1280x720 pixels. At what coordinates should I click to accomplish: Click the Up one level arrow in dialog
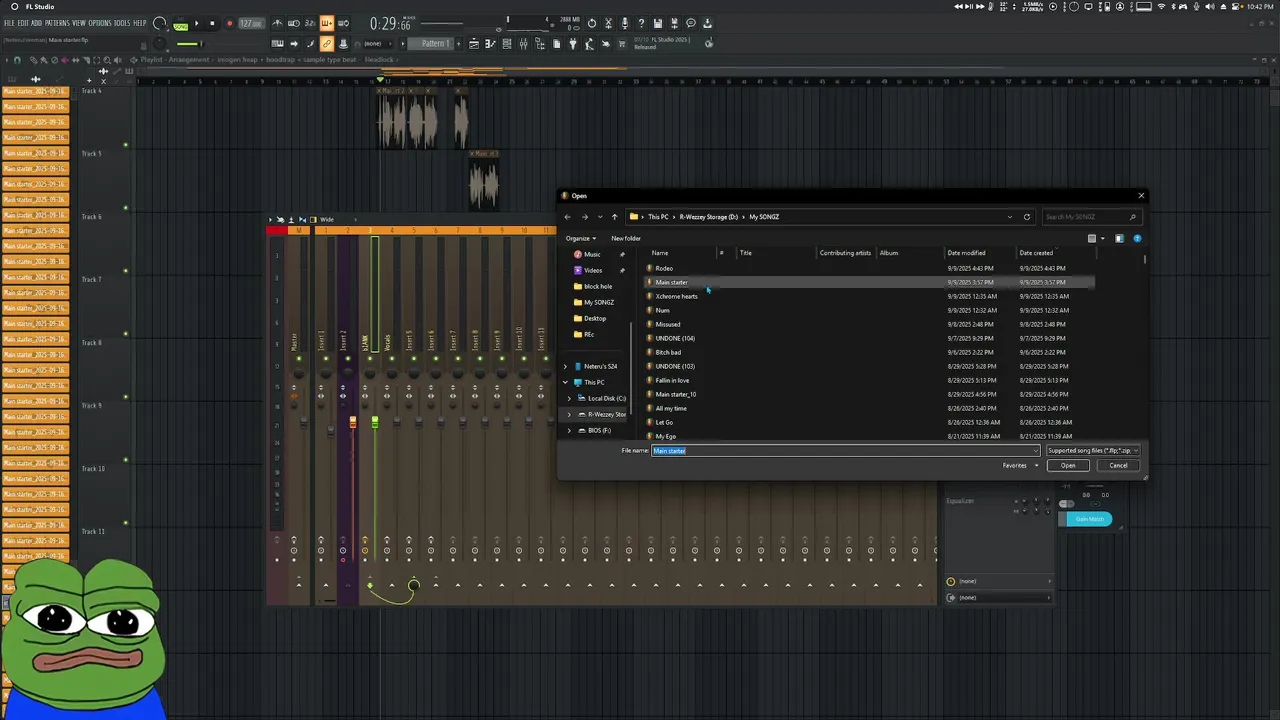(x=614, y=216)
